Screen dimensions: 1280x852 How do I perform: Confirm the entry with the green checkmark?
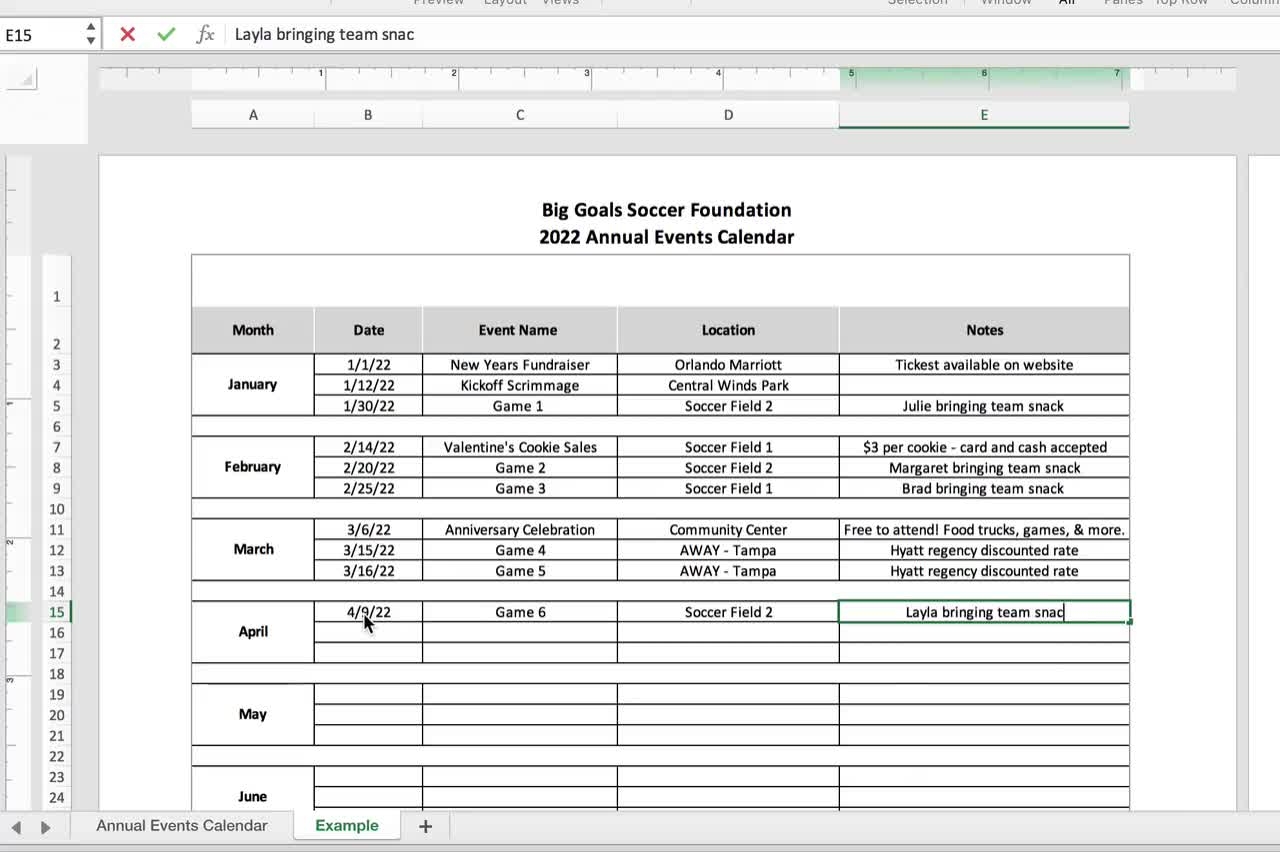(166, 34)
